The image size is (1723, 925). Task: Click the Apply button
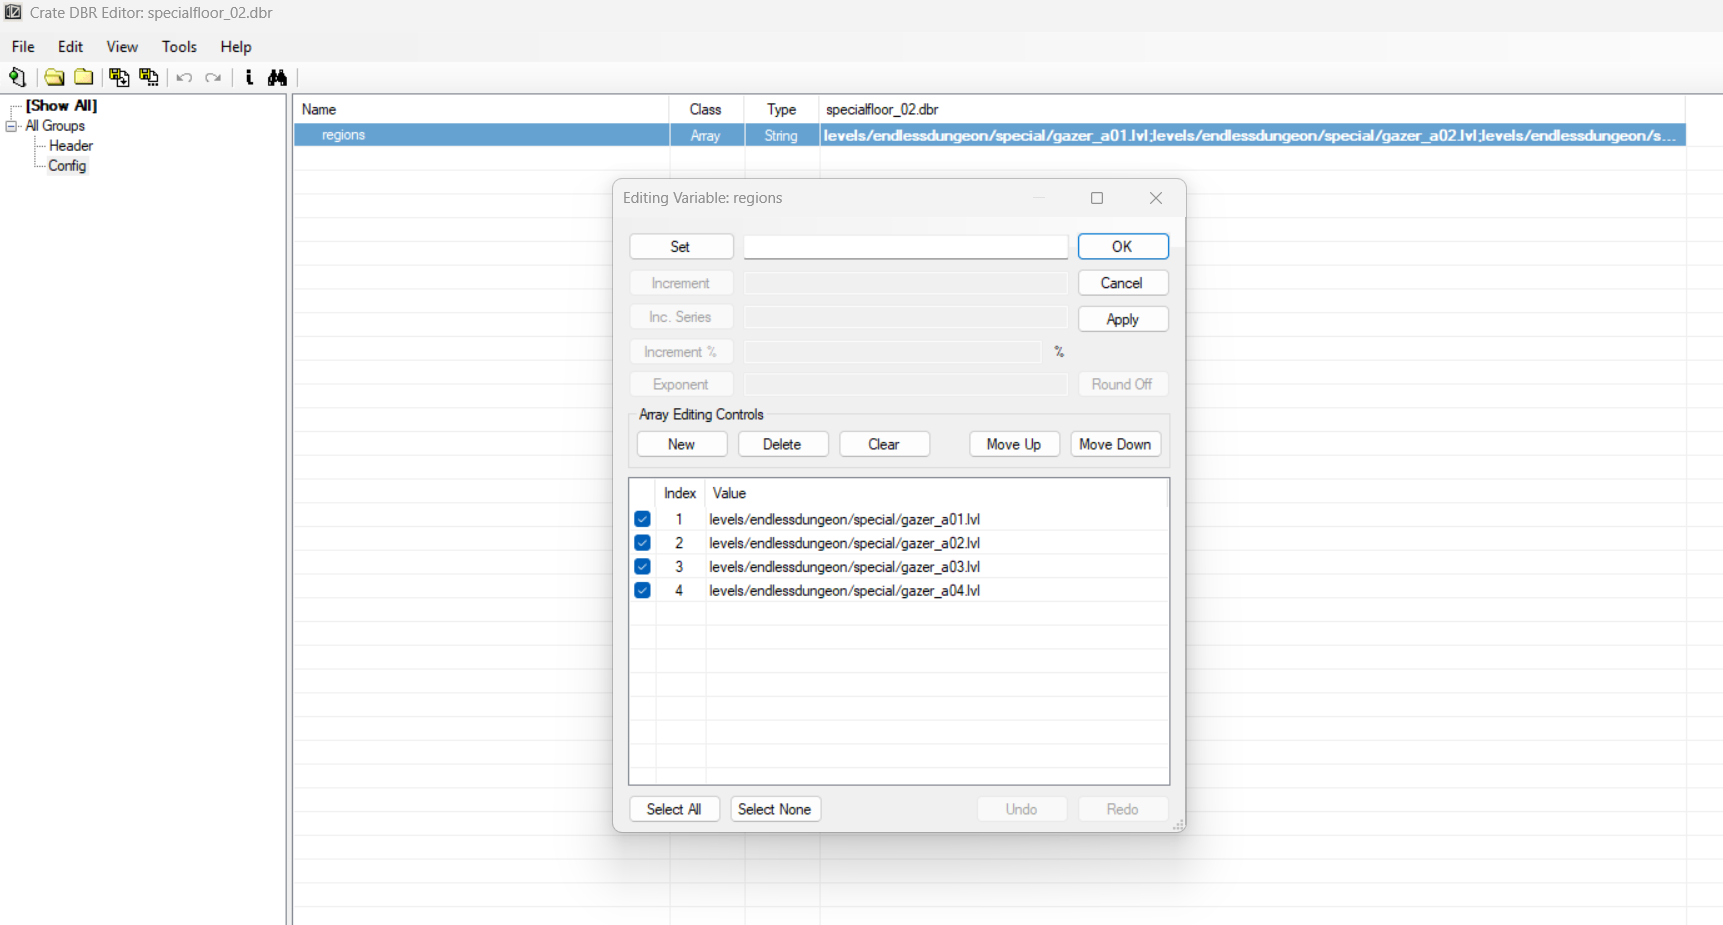[1122, 319]
